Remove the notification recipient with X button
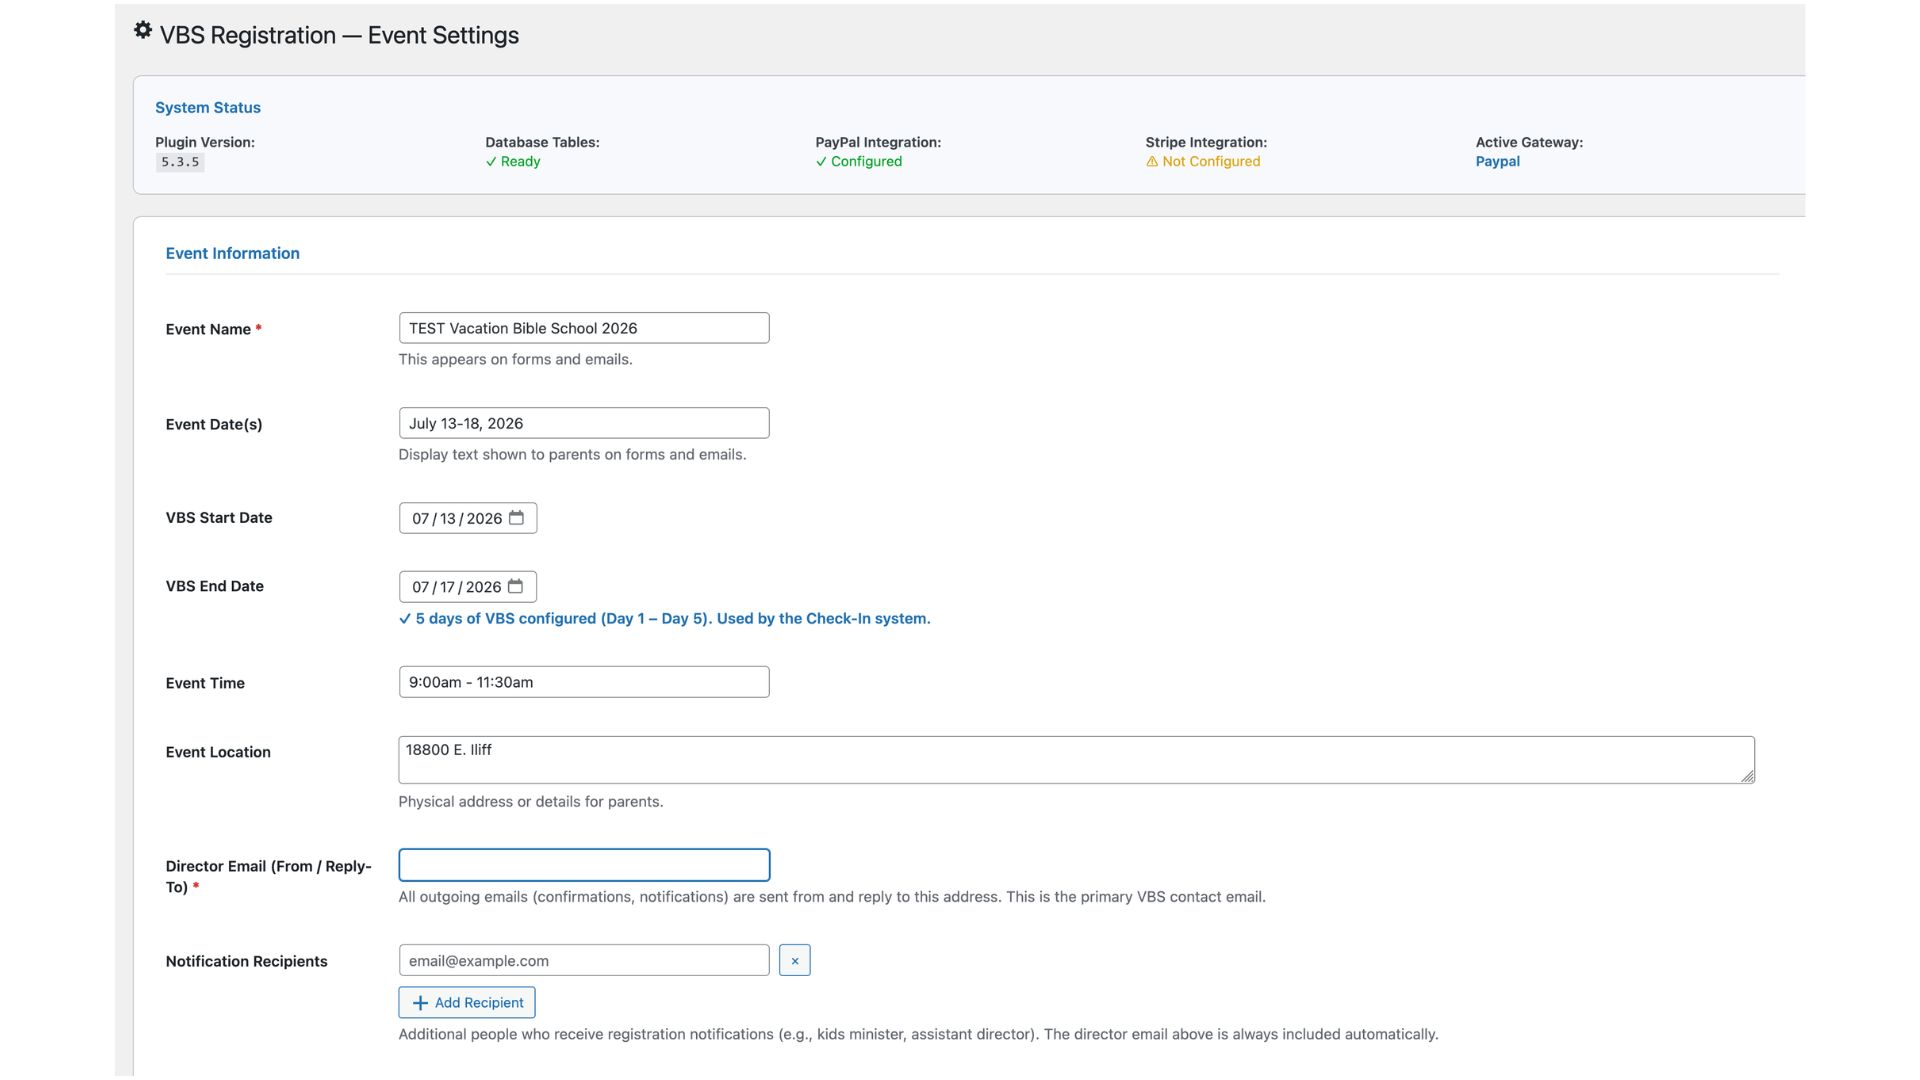 pos(794,961)
